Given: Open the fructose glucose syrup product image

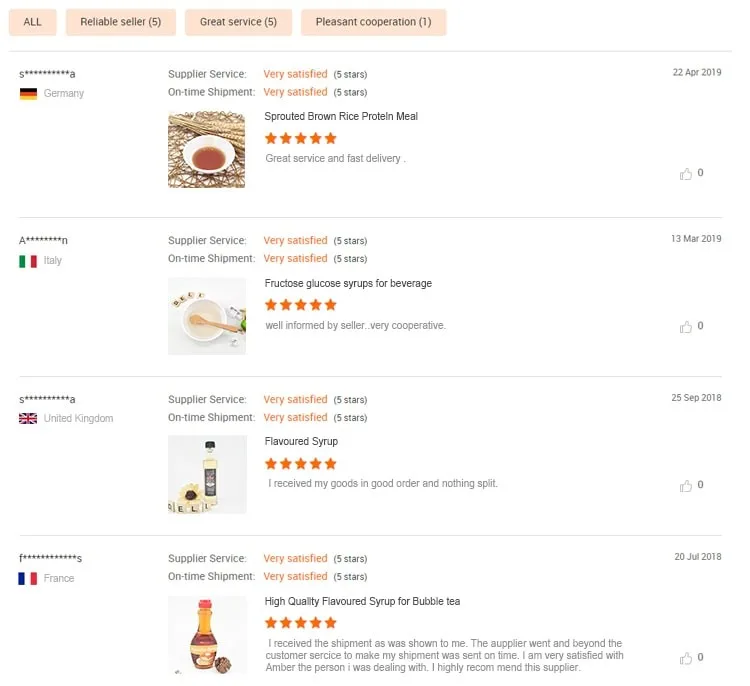Looking at the screenshot, I should coord(207,316).
